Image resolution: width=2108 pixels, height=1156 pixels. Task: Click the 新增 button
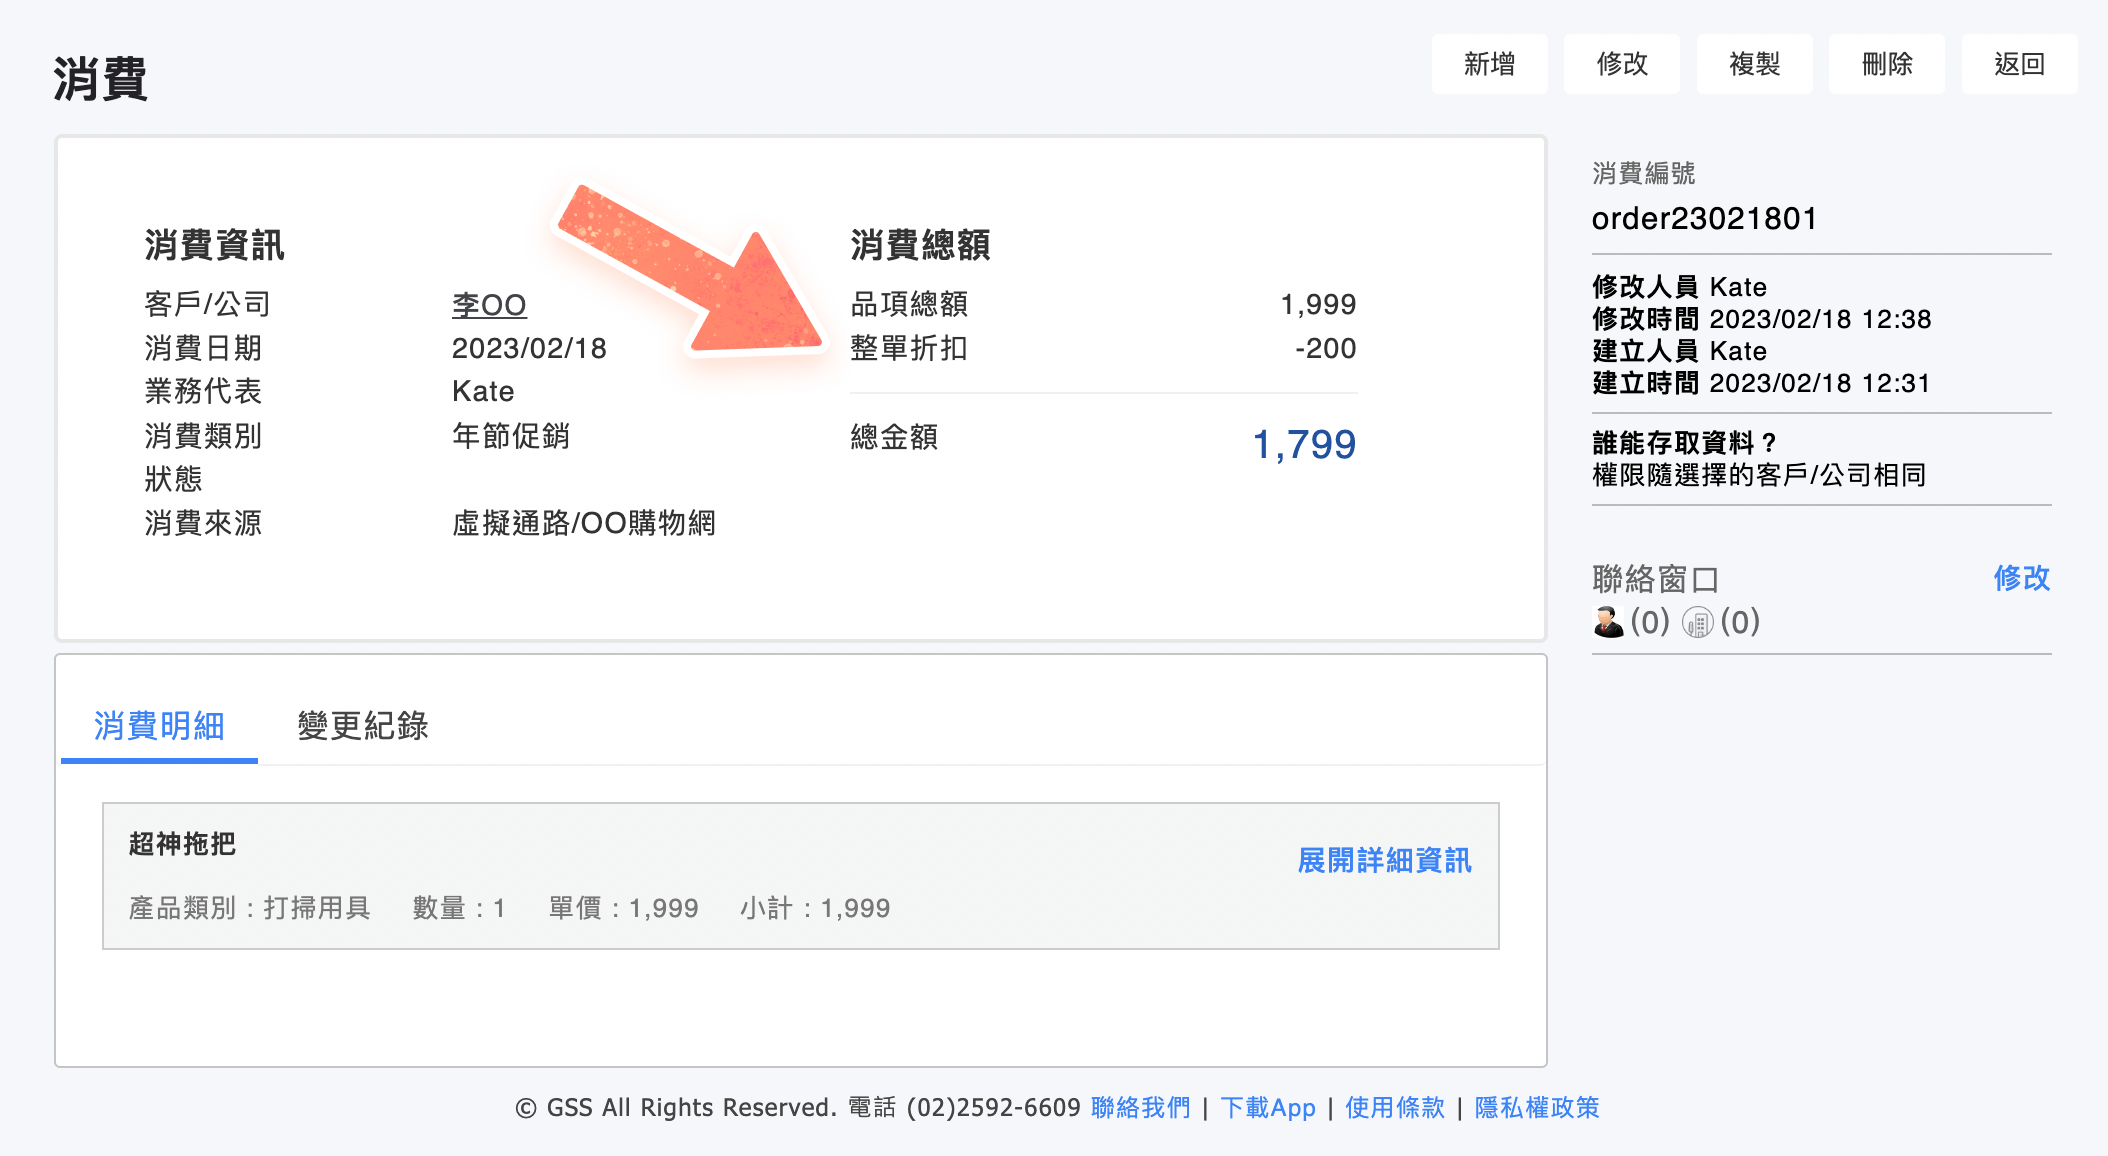click(1489, 64)
